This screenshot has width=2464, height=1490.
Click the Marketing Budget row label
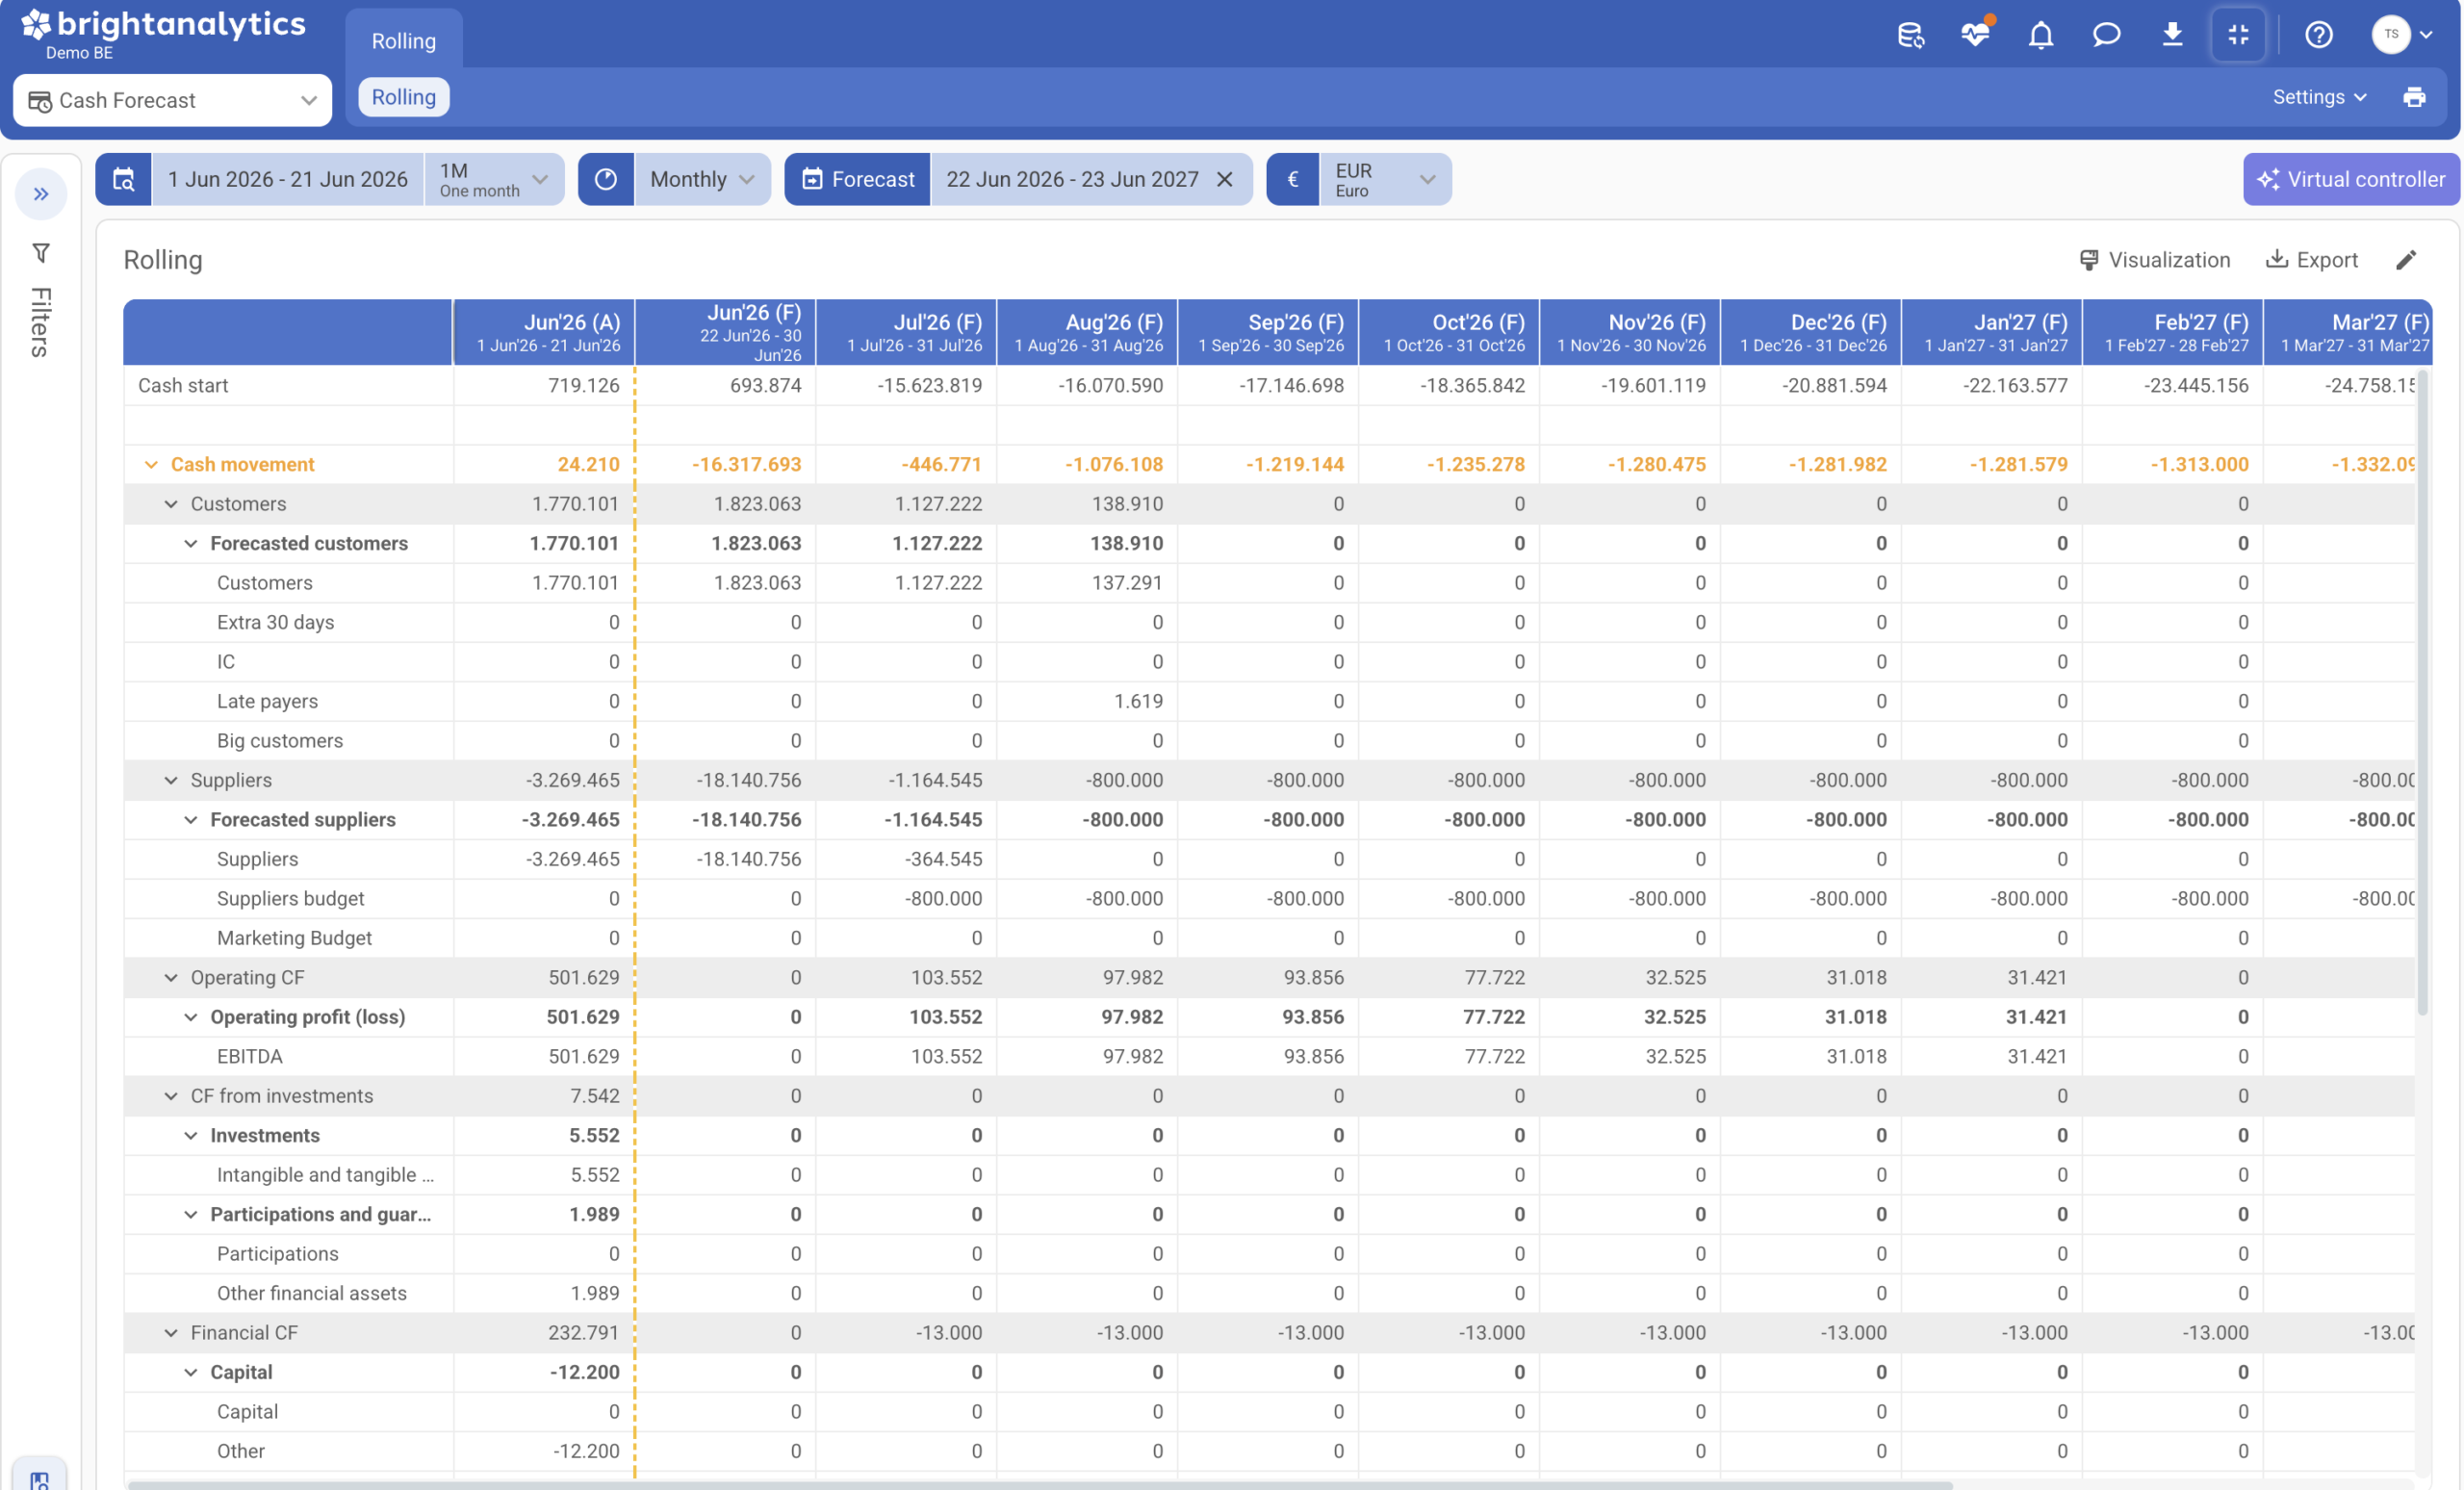tap(294, 938)
